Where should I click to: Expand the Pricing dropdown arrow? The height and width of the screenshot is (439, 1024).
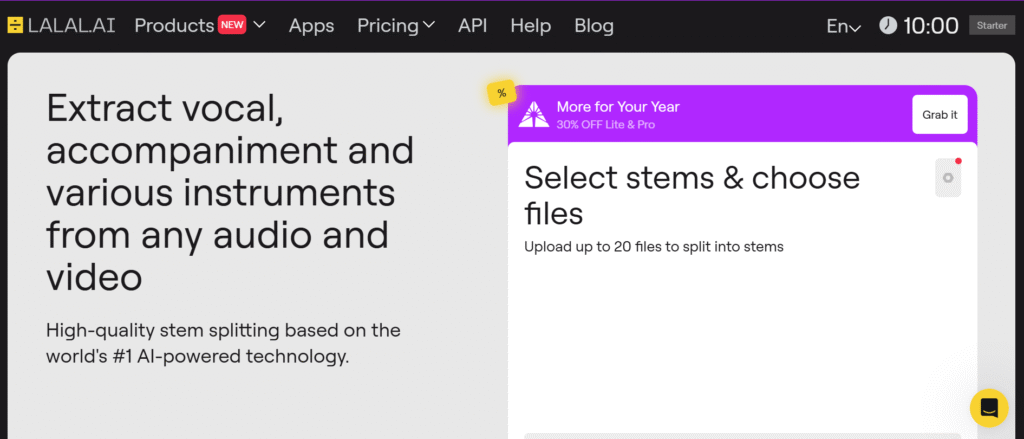click(x=429, y=25)
